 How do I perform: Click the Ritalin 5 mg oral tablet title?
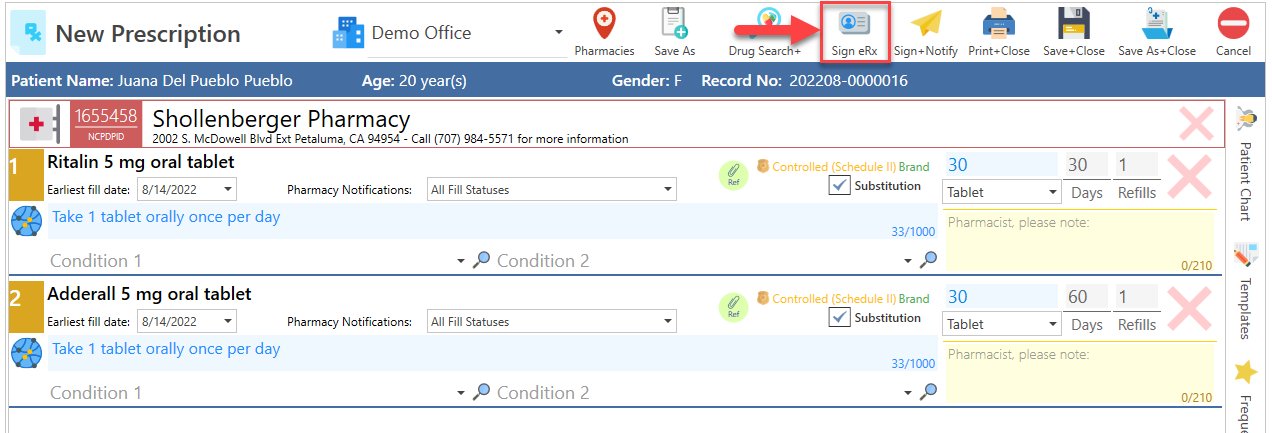[141, 162]
